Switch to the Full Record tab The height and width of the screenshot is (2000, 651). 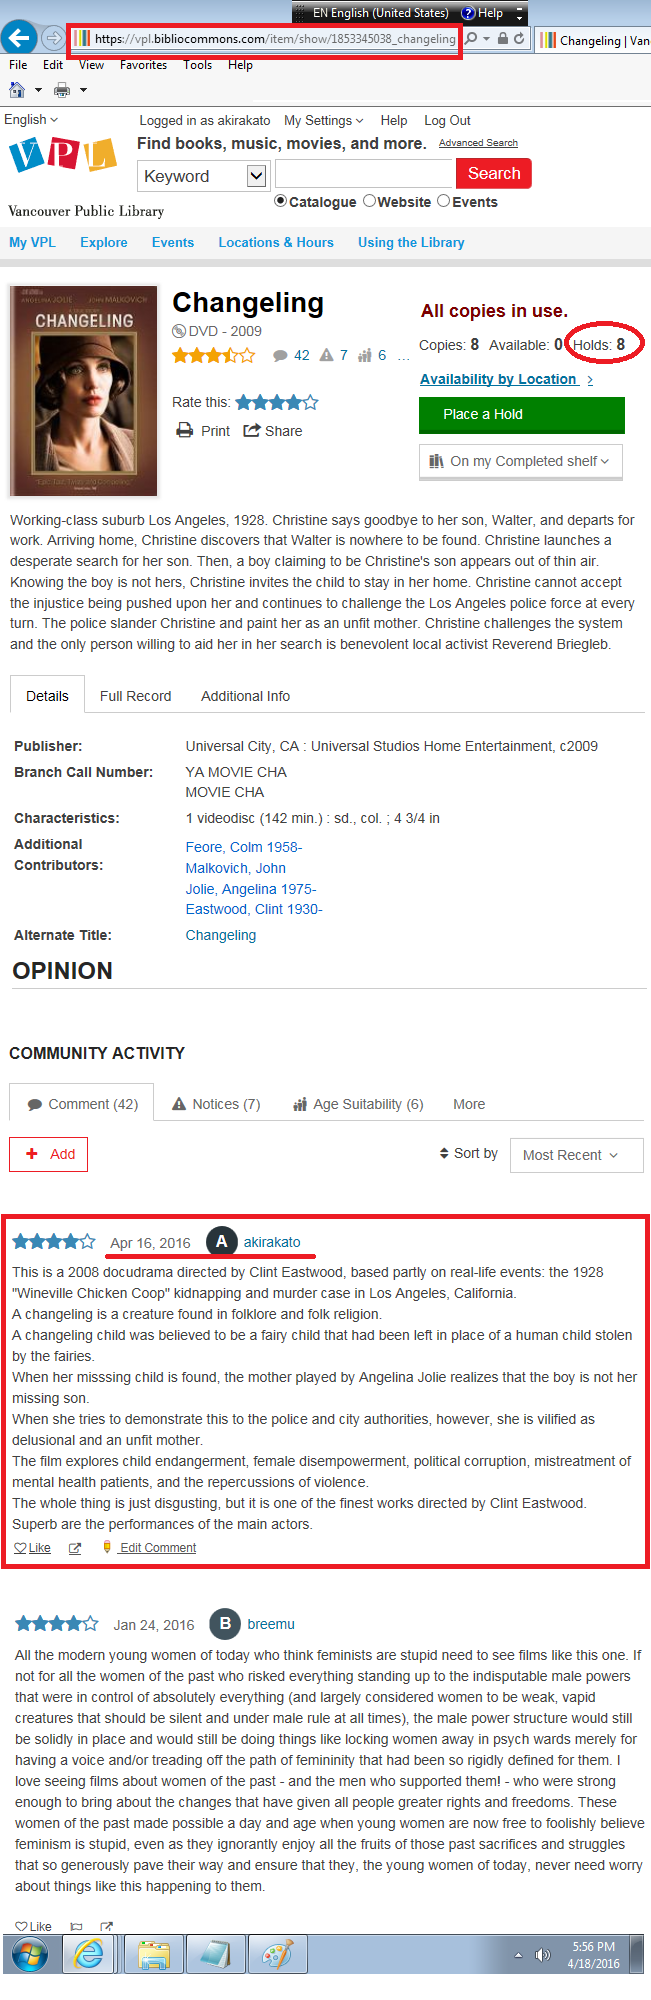(135, 695)
